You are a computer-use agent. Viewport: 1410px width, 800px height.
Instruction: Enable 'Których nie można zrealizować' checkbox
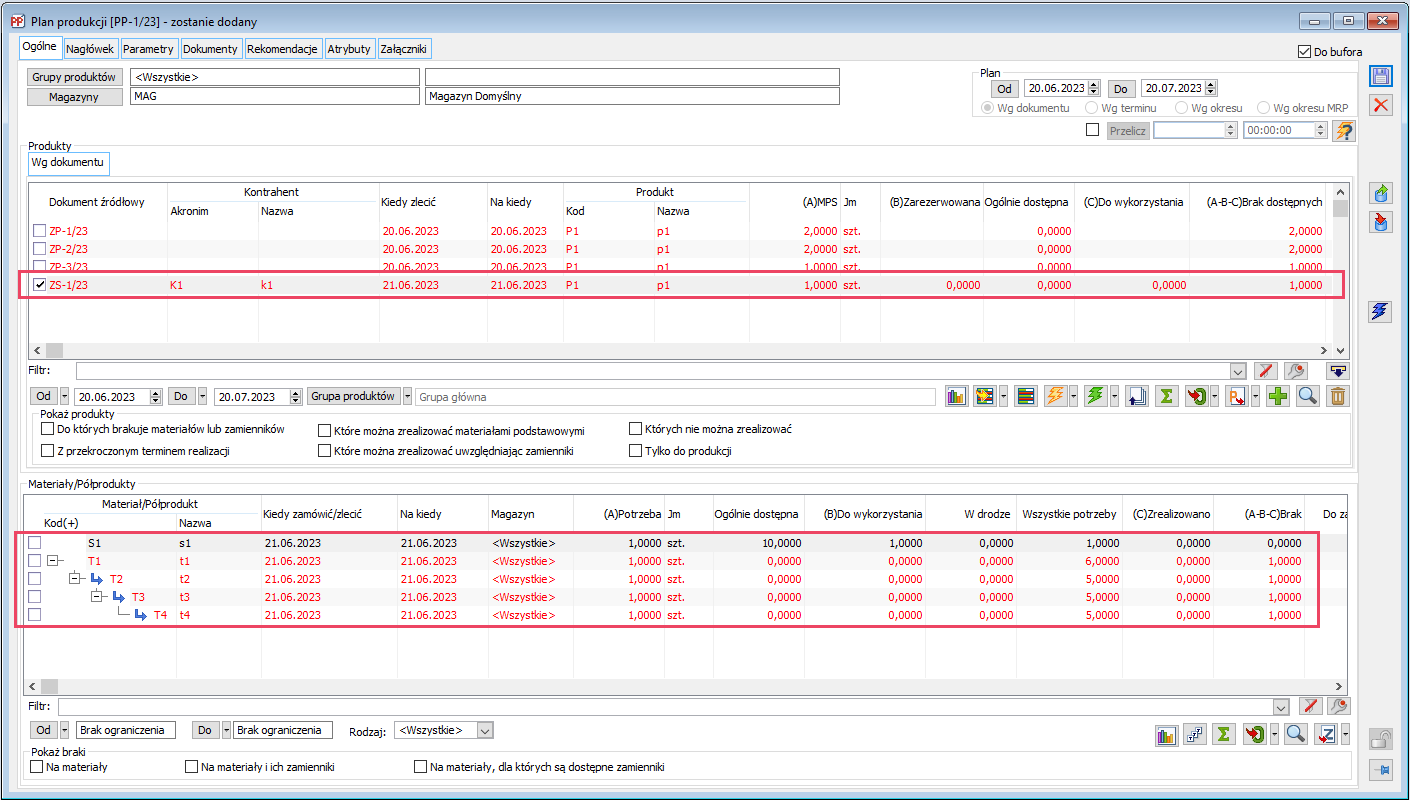[635, 429]
